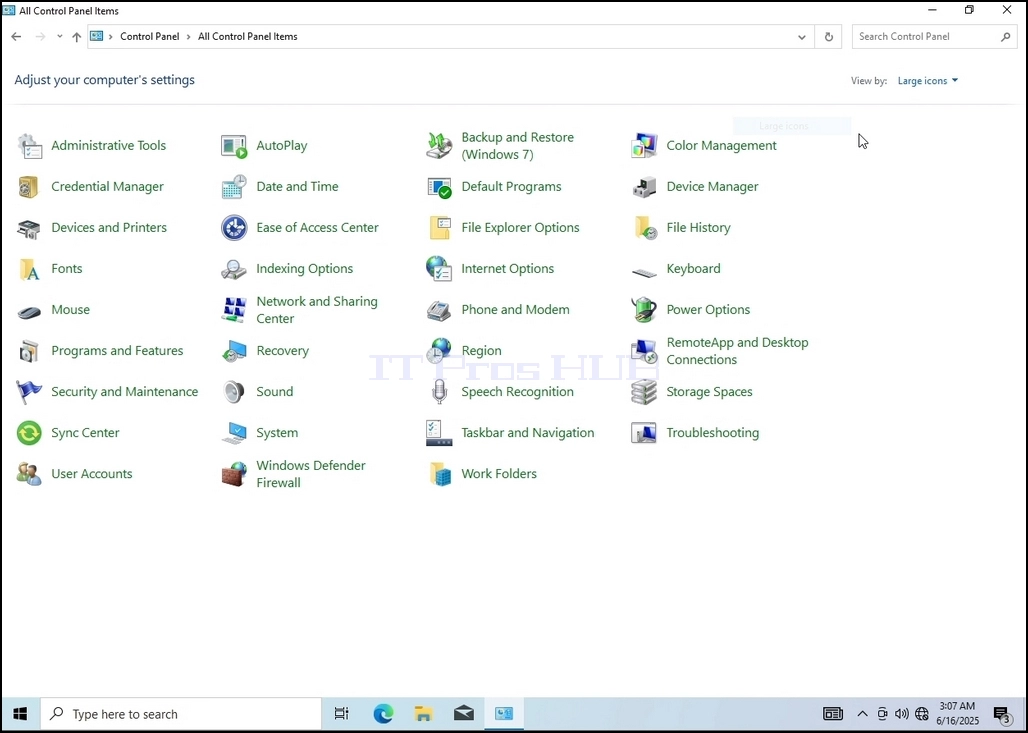The height and width of the screenshot is (733, 1028).
Task: Click the Up one level arrow
Action: click(77, 37)
